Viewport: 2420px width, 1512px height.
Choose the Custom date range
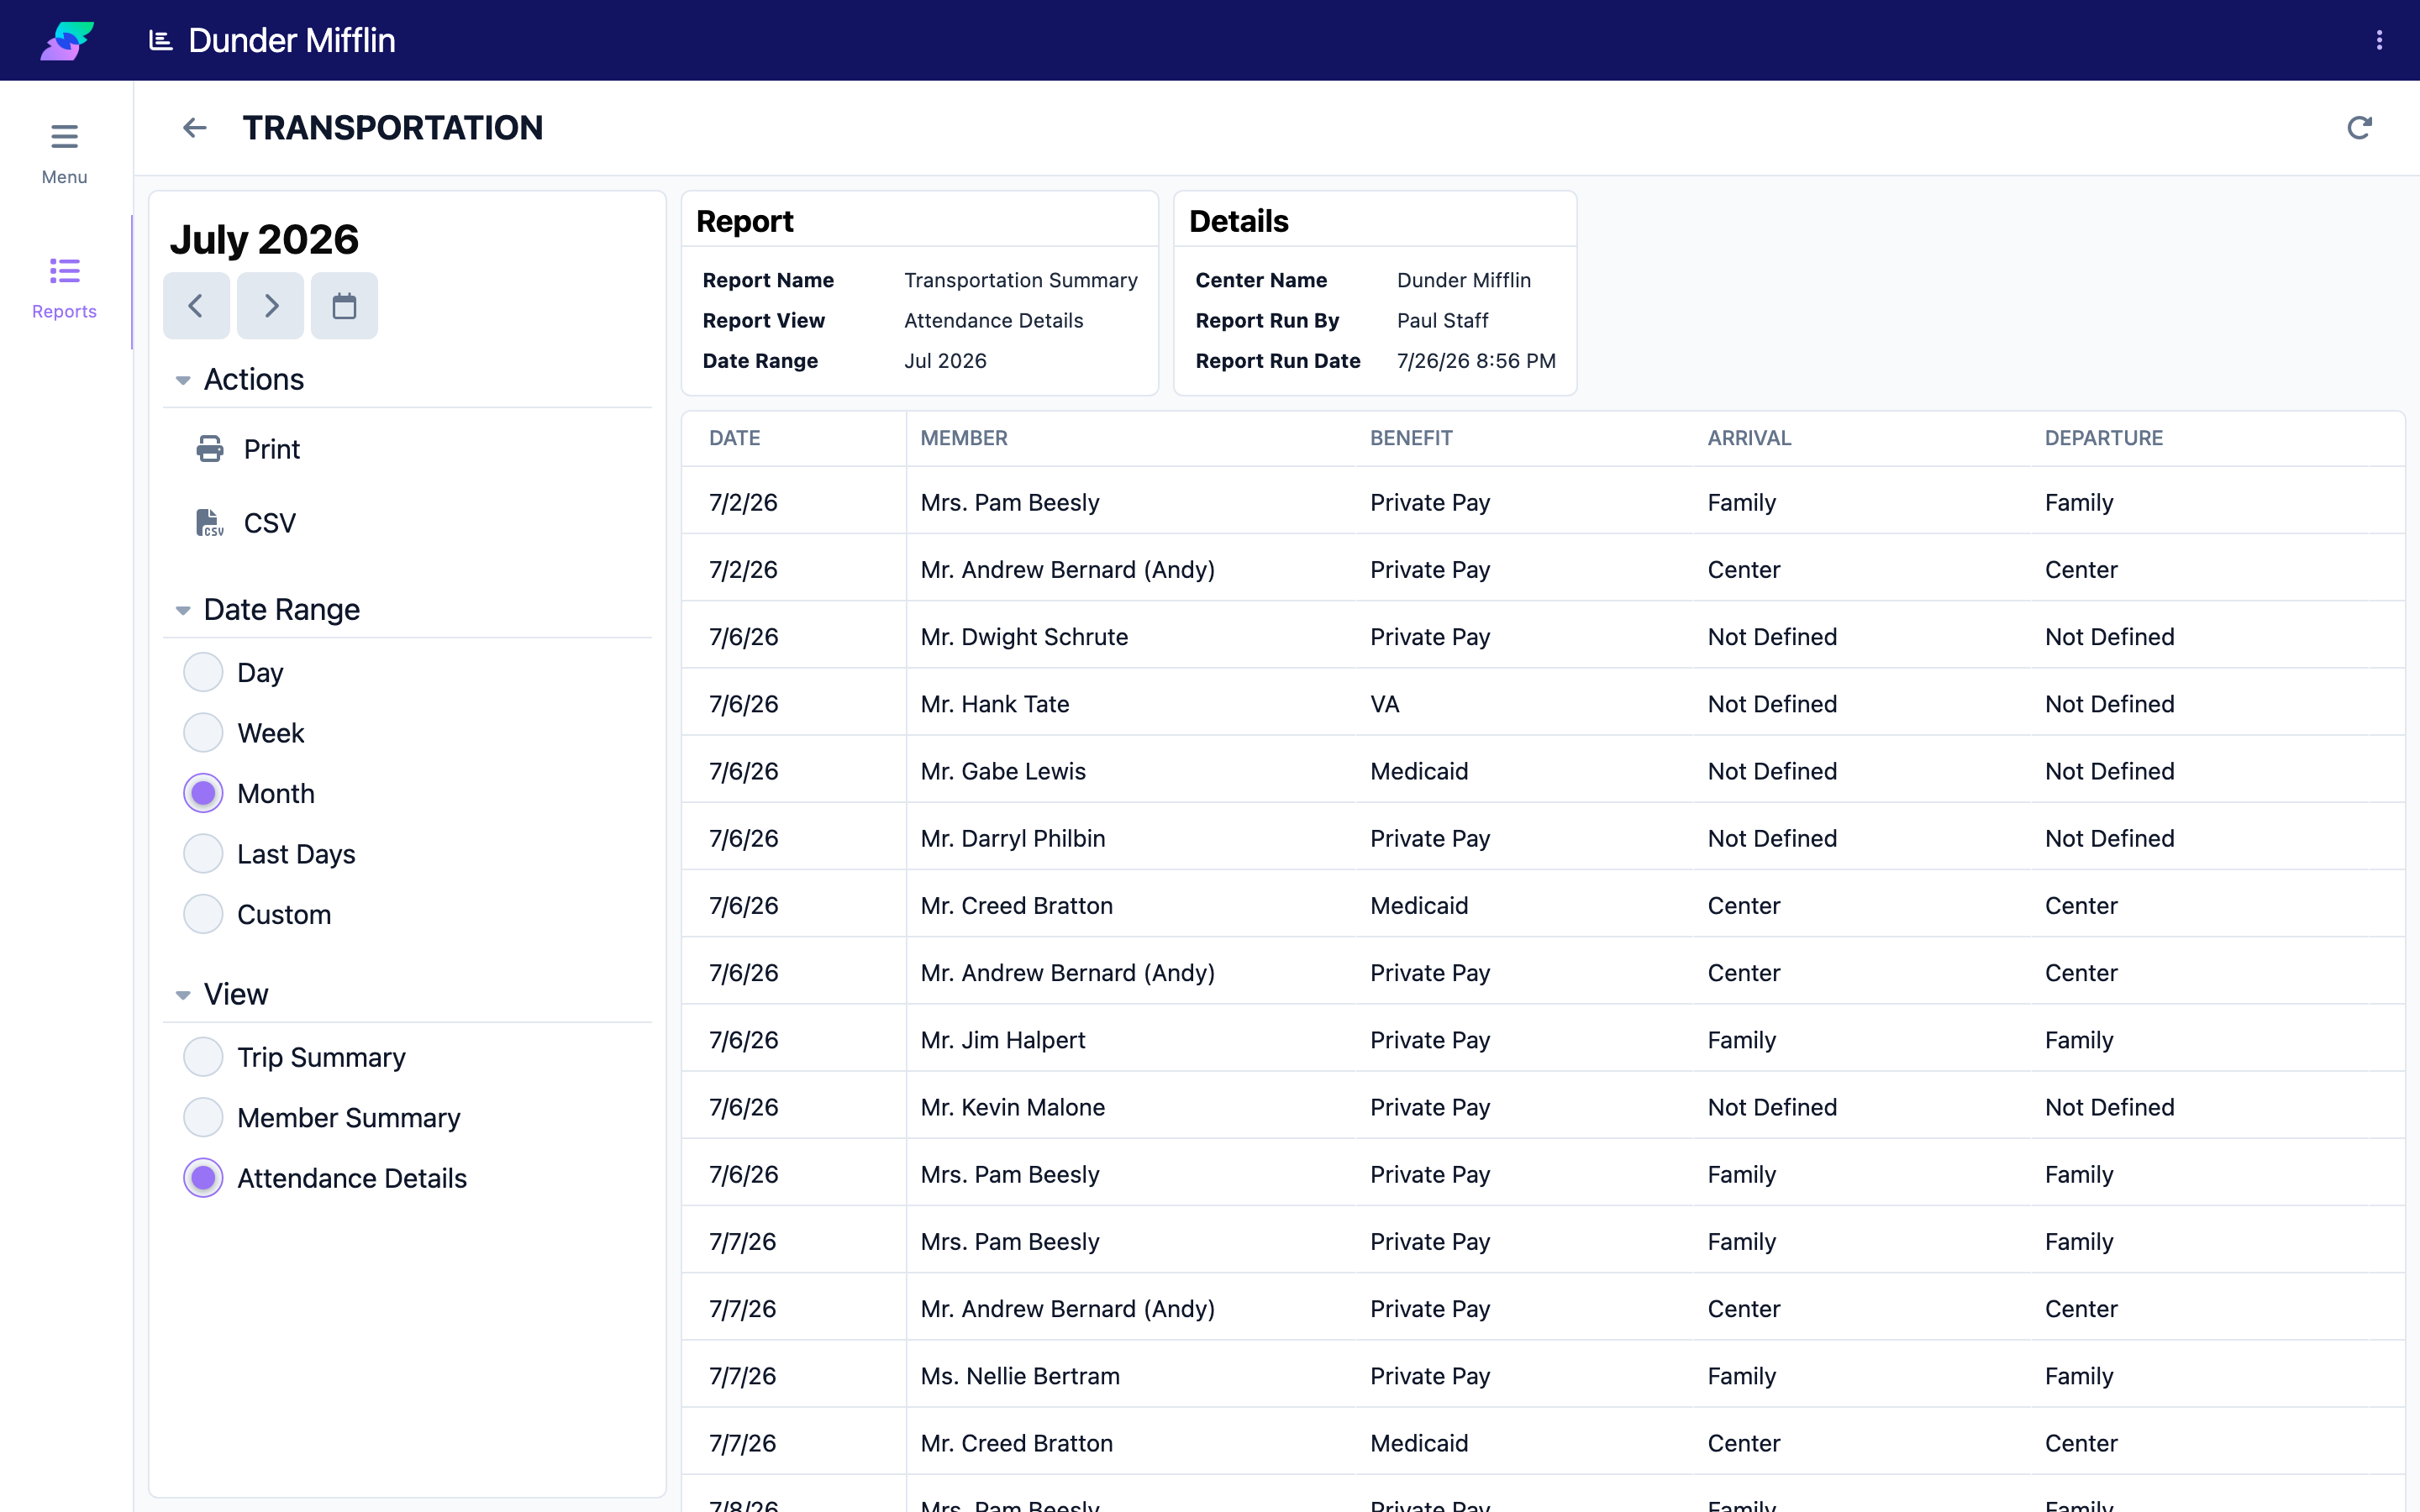pos(203,914)
